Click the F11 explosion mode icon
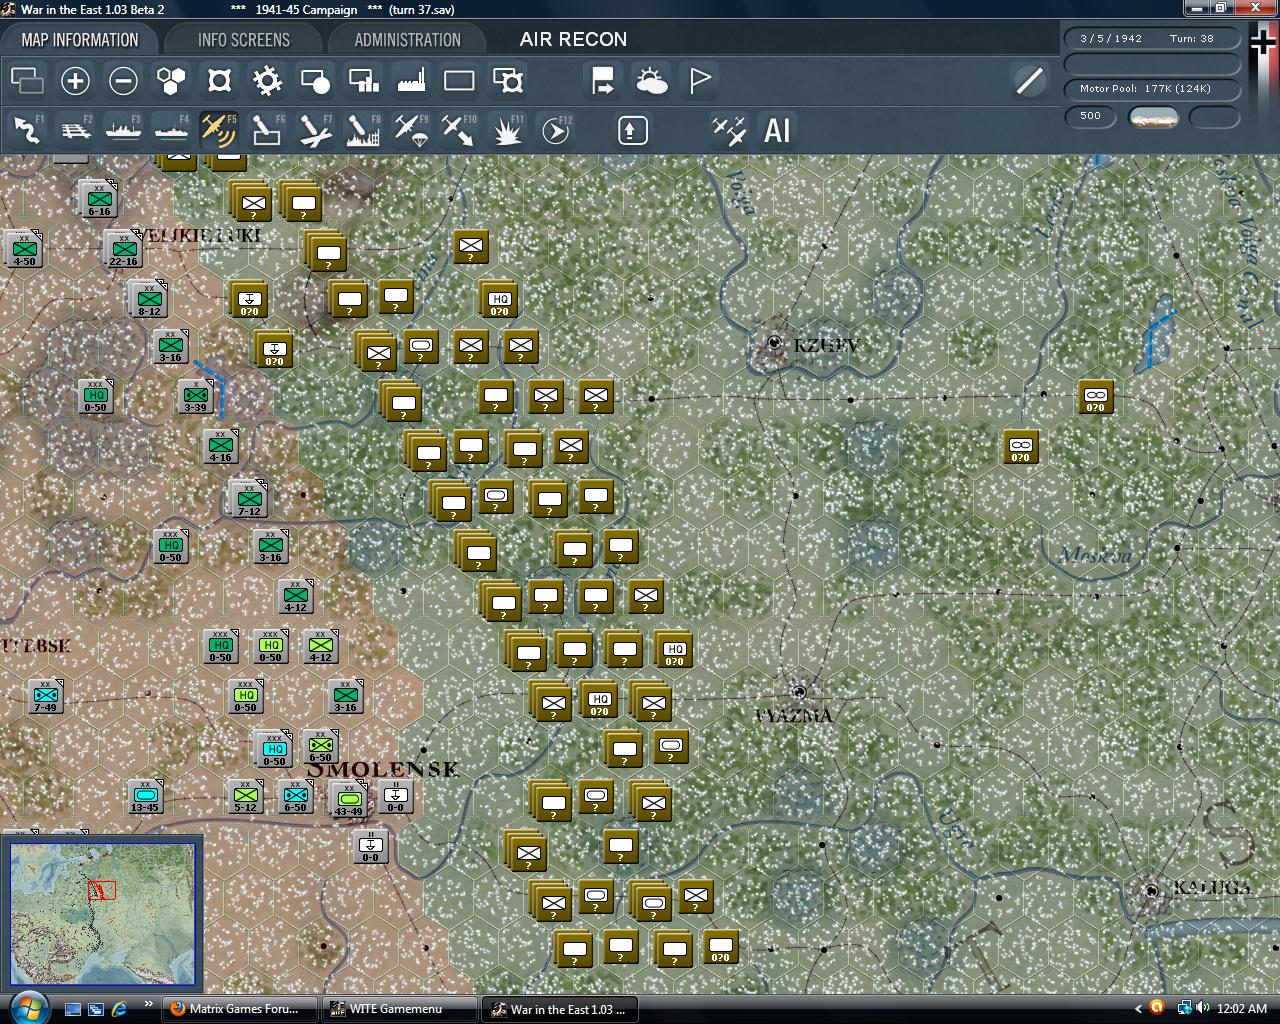Image resolution: width=1280 pixels, height=1024 pixels. (507, 130)
